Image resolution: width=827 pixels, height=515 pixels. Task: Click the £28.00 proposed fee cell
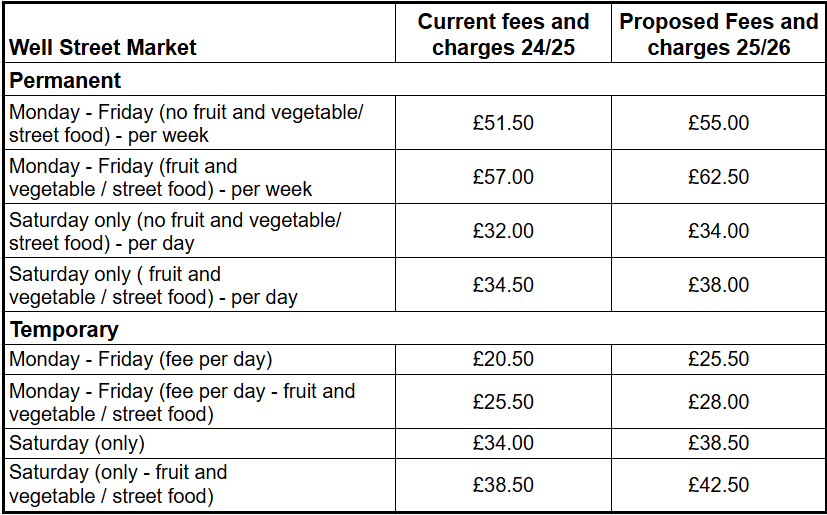coord(718,402)
